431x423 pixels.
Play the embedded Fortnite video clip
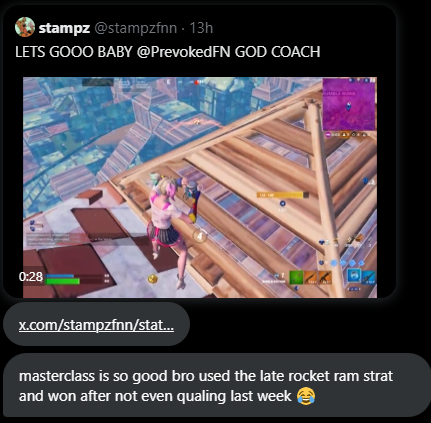(x=200, y=187)
